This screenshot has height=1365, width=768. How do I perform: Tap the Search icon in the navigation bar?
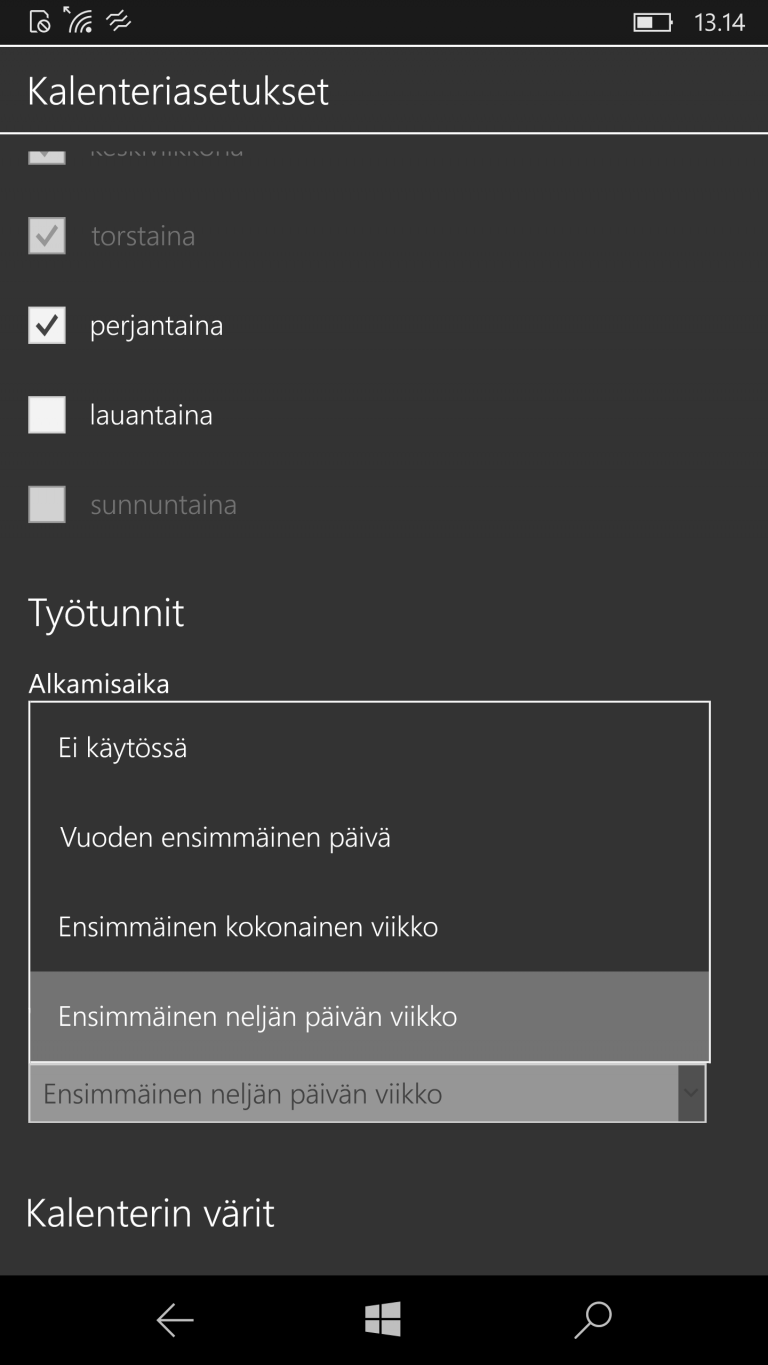click(592, 1320)
